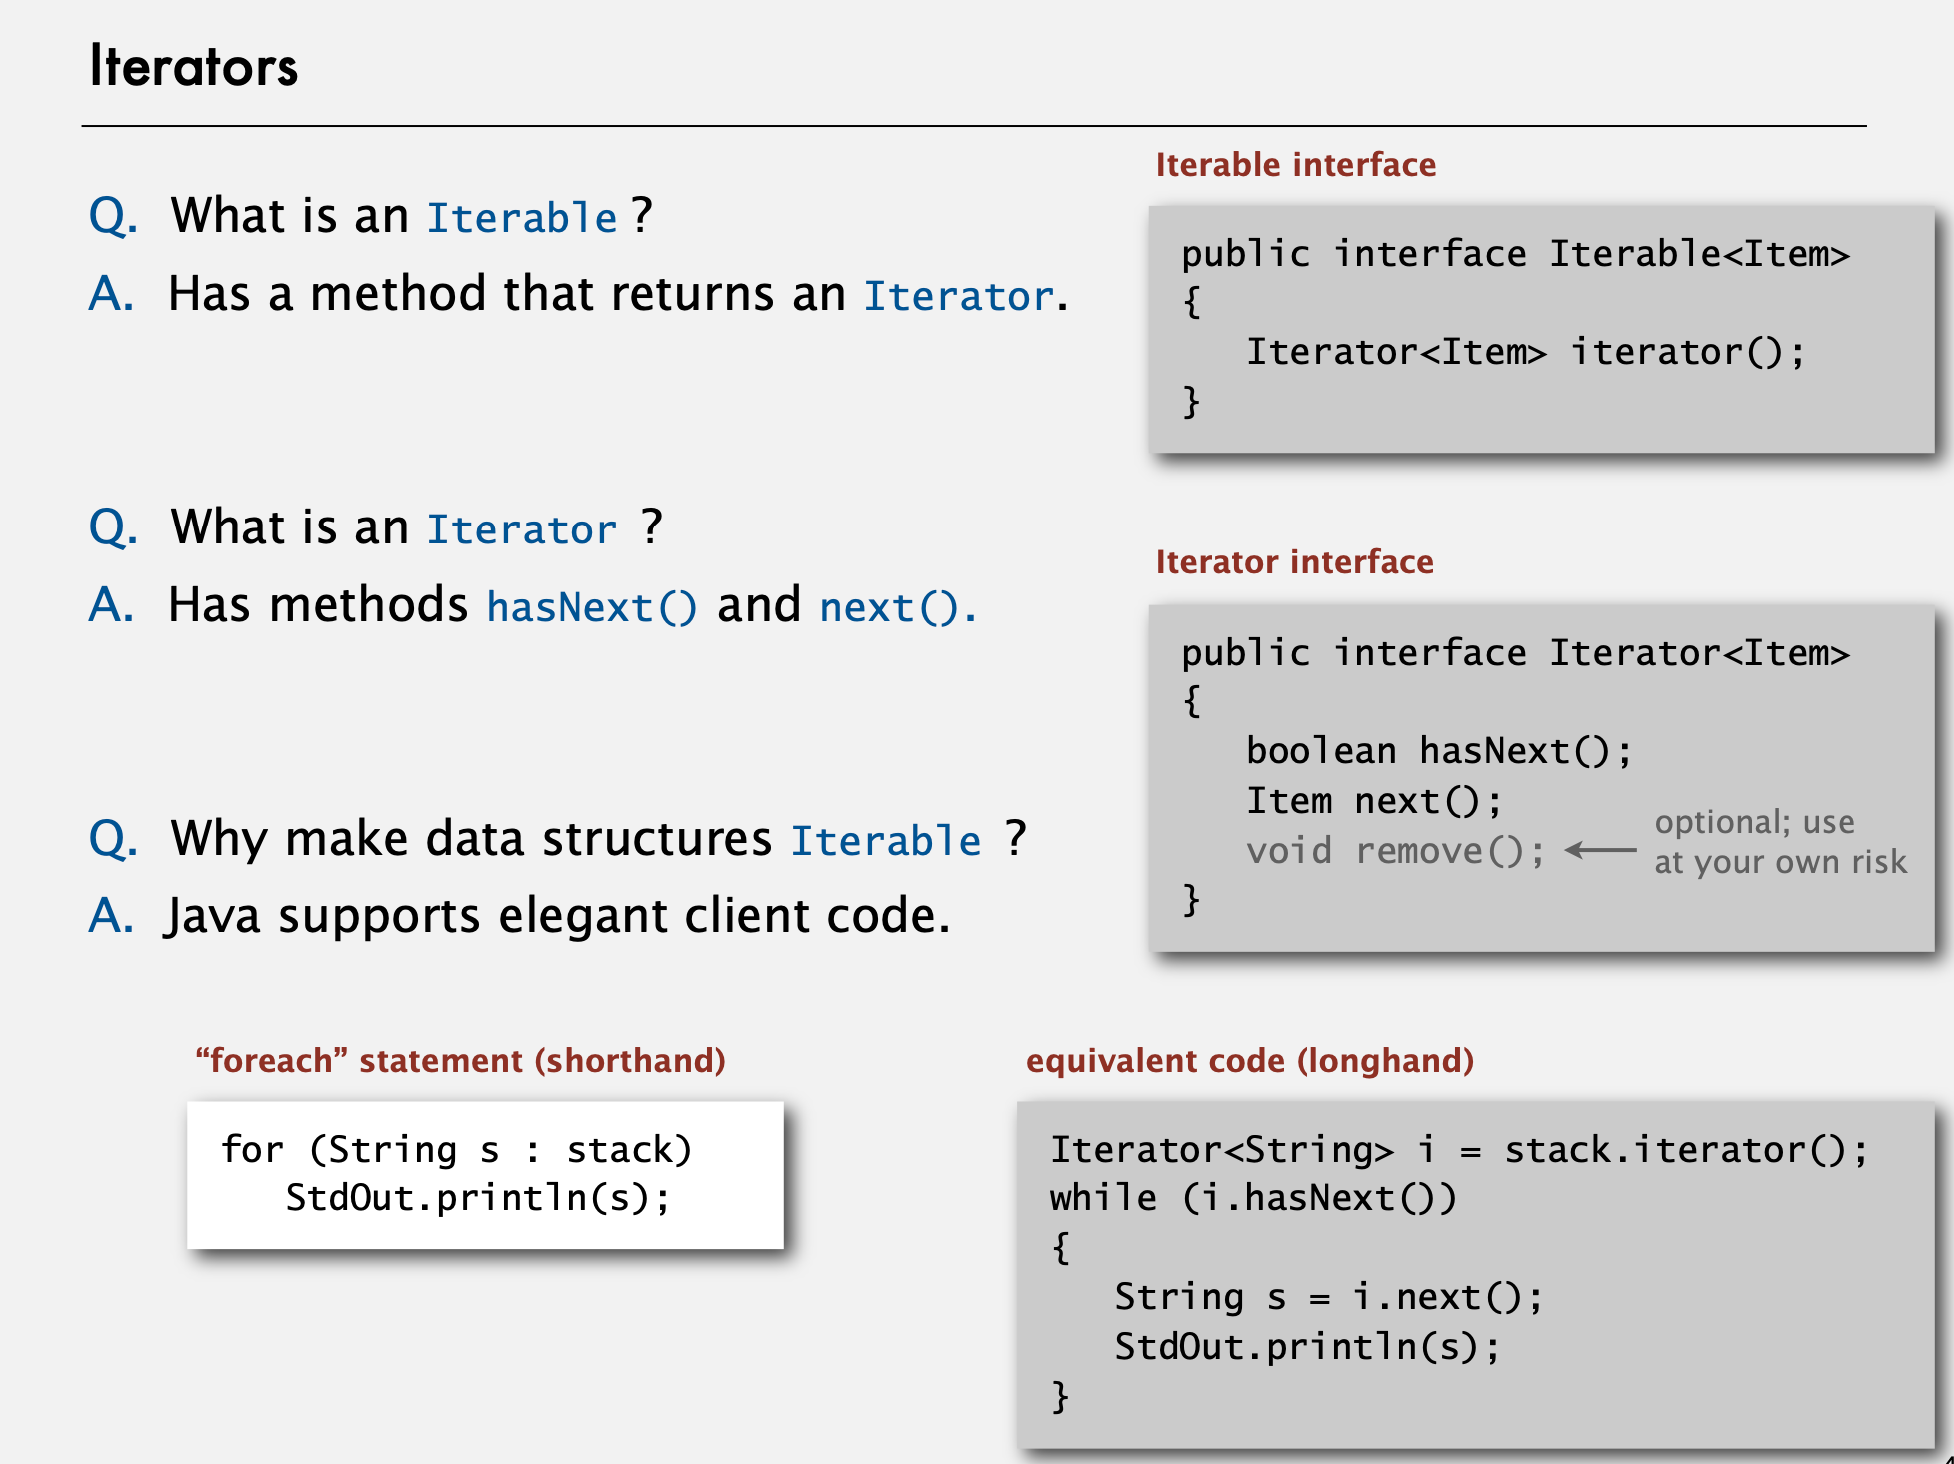
Task: Click the arrow pointing to void remove()
Action: pyautogui.click(x=1600, y=850)
